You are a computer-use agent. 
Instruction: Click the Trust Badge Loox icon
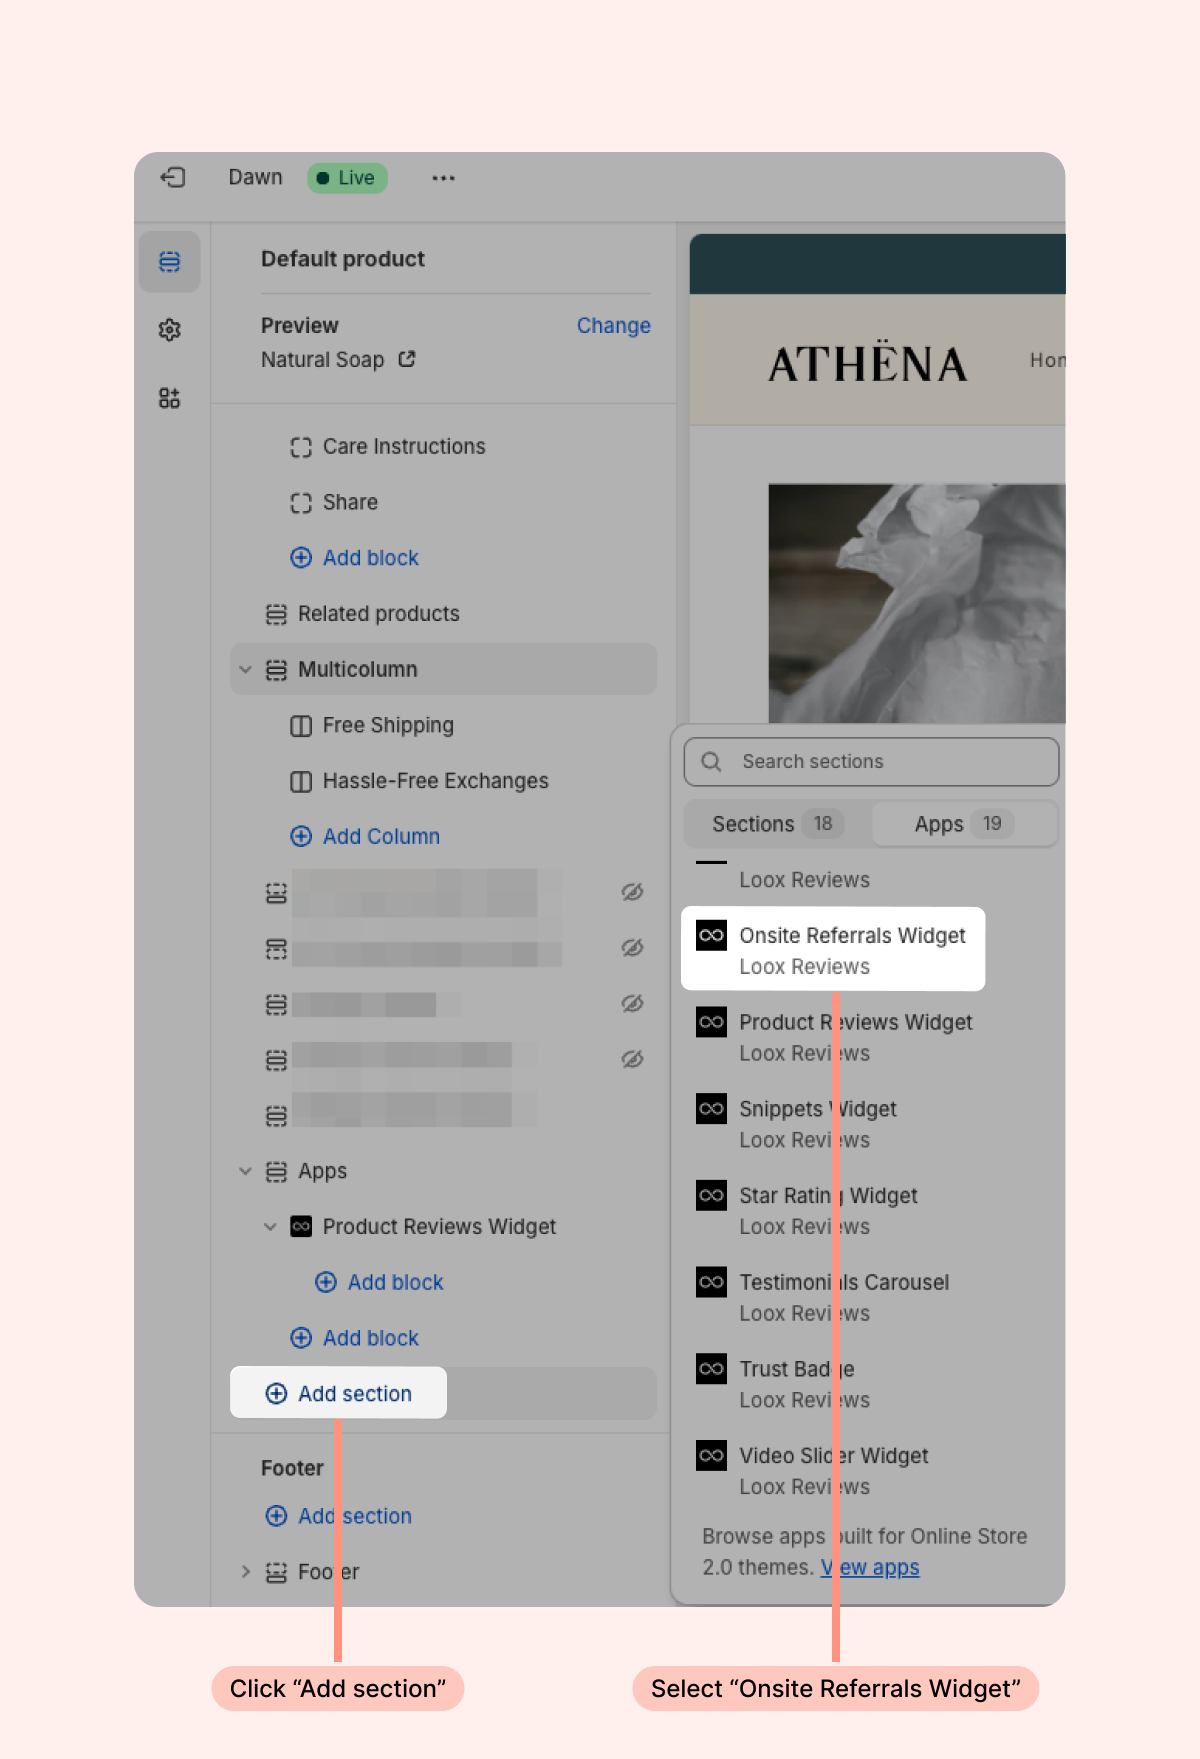[x=711, y=1369]
